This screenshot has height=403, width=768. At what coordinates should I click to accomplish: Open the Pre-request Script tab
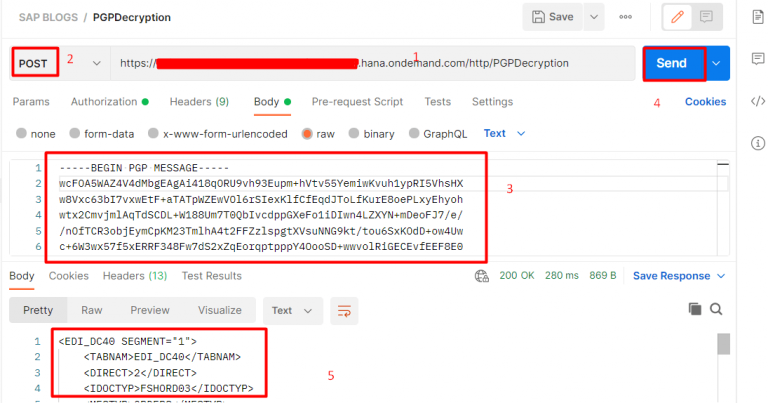pos(357,101)
